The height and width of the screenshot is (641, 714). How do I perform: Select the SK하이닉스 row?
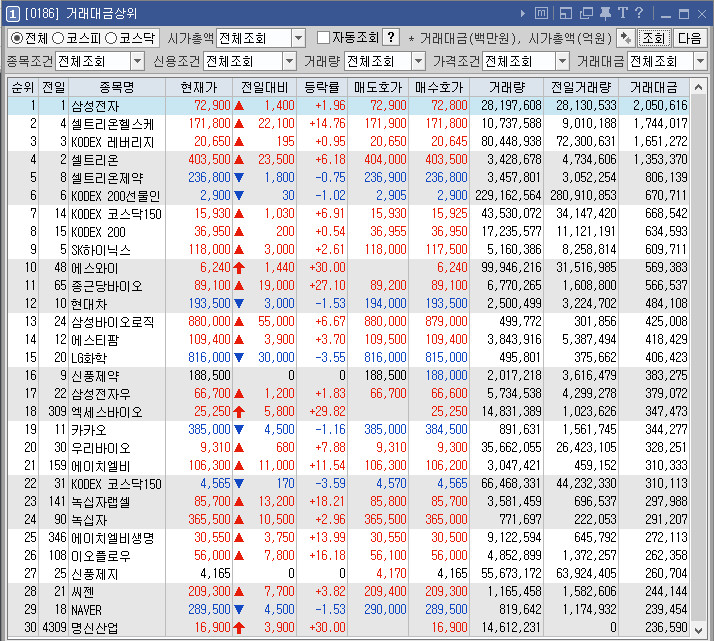348,249
